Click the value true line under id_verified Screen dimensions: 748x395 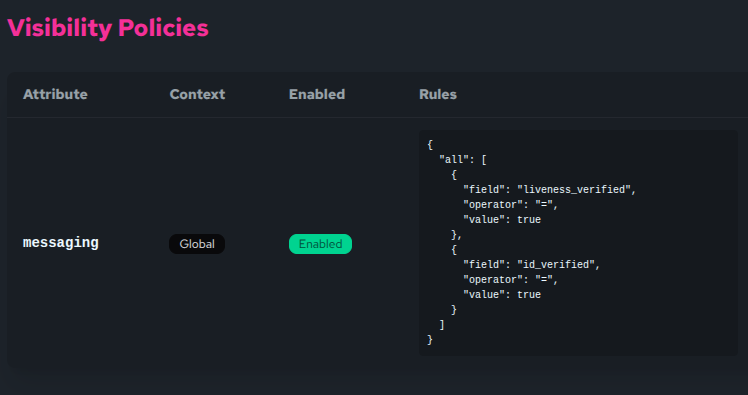[502, 295]
